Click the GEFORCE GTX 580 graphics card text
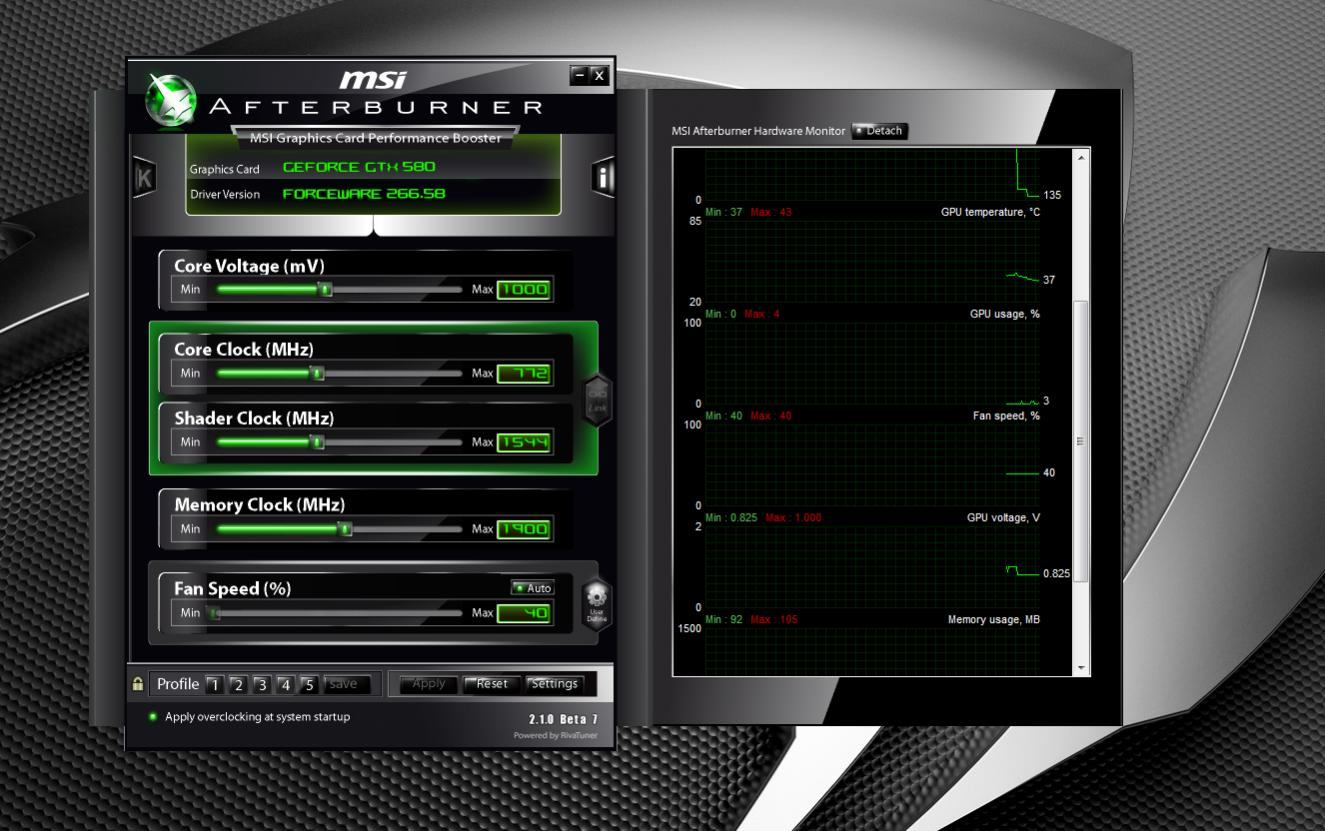 click(360, 167)
